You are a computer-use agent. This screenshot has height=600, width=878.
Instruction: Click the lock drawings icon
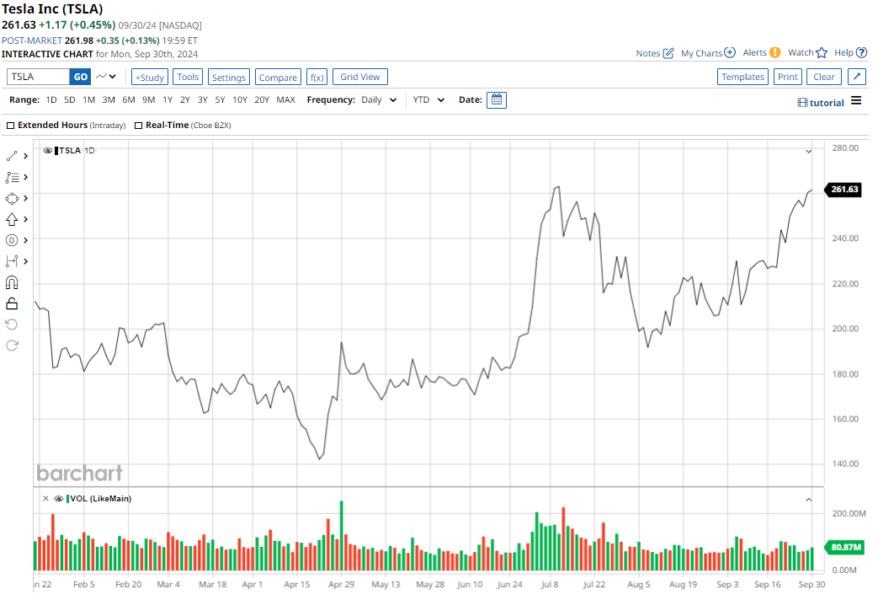click(12, 303)
